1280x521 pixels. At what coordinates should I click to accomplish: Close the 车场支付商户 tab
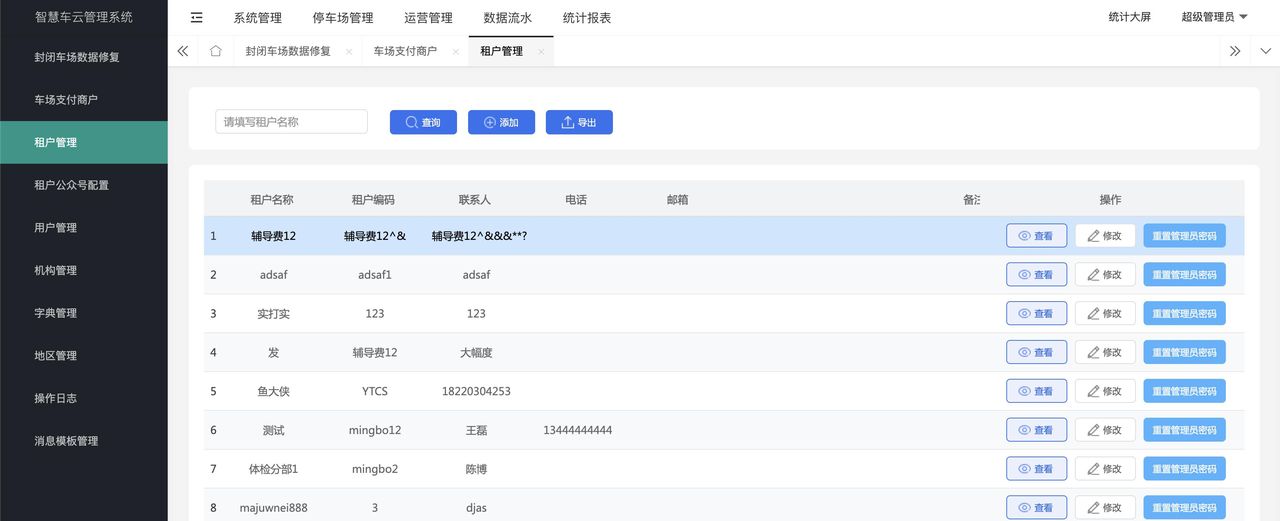pyautogui.click(x=455, y=52)
